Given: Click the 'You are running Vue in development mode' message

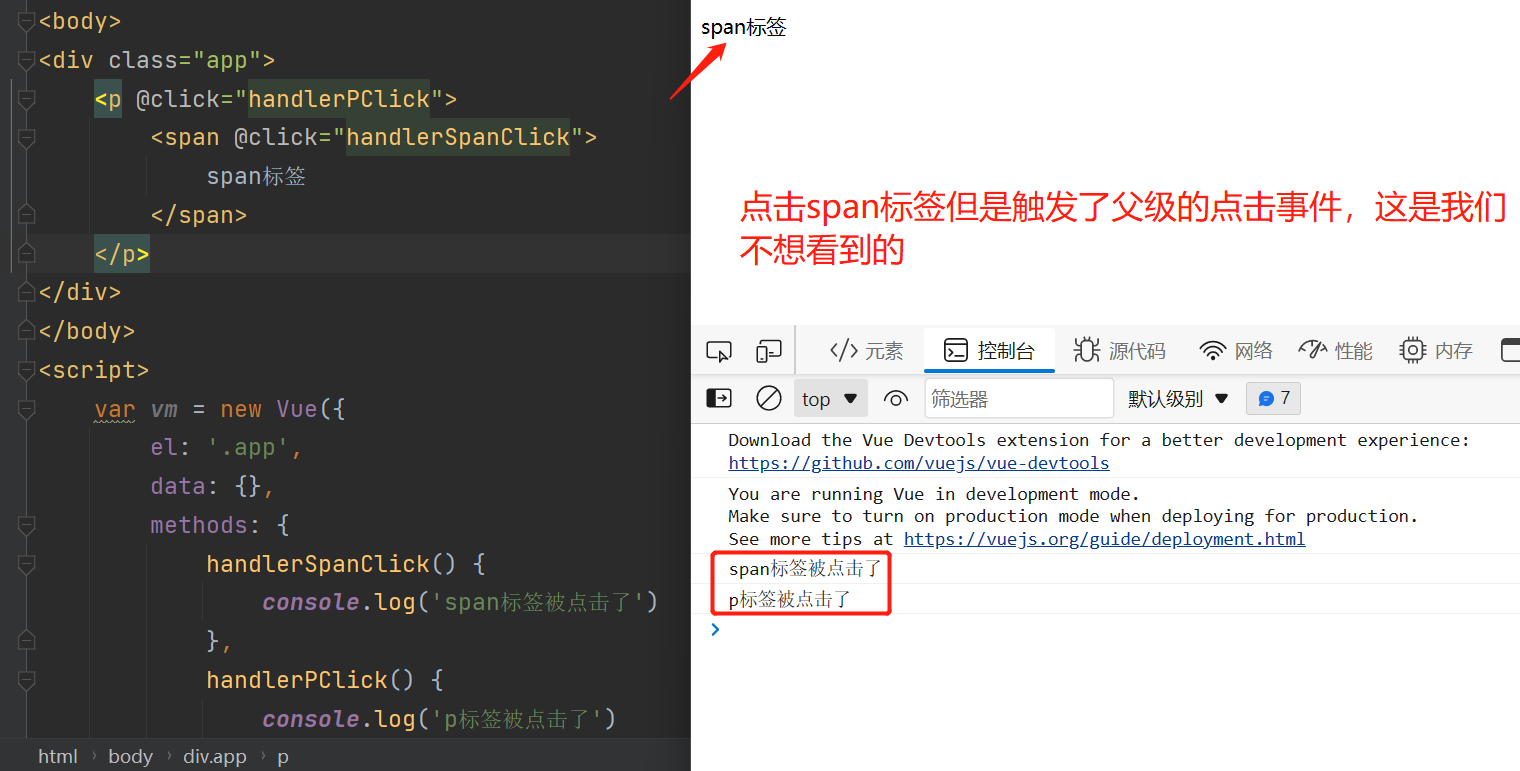Looking at the screenshot, I should pos(934,494).
